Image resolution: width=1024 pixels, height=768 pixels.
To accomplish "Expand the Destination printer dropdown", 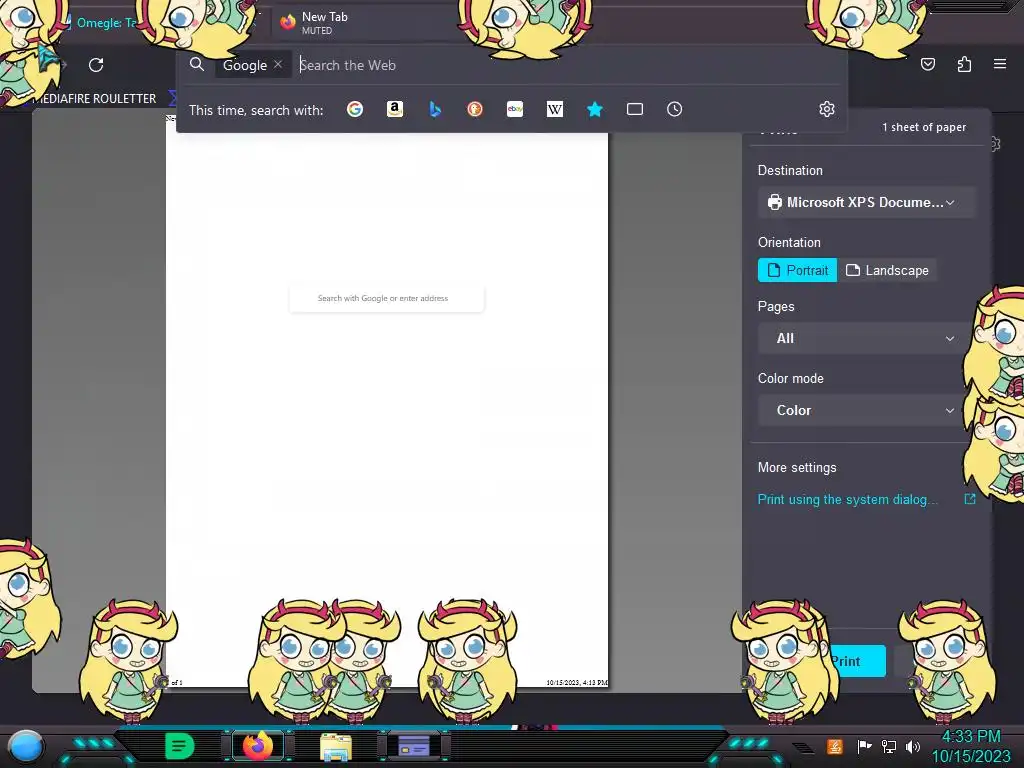I will click(867, 202).
